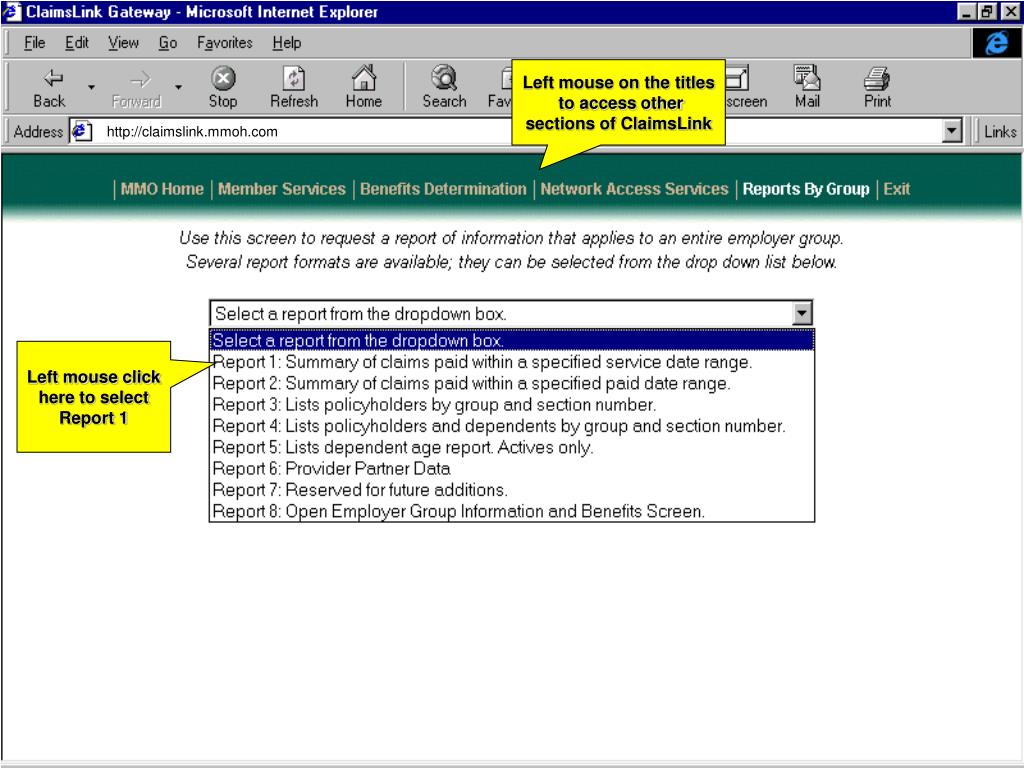
Task: Open the Favorites menu
Action: (225, 43)
